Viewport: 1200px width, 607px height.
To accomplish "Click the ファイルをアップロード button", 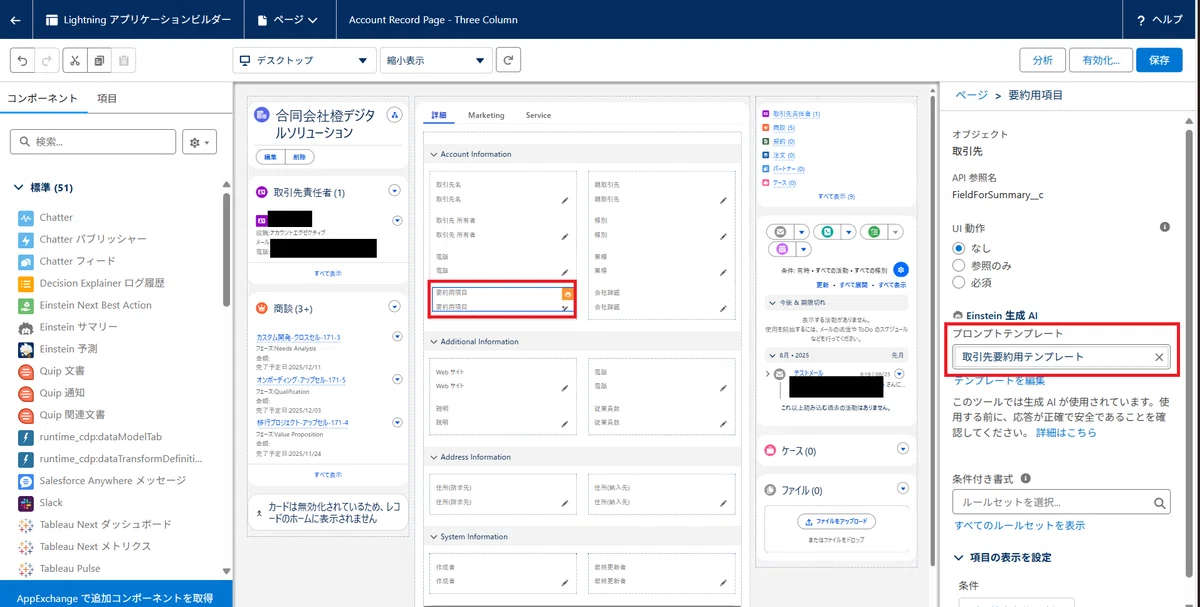I will coord(837,522).
